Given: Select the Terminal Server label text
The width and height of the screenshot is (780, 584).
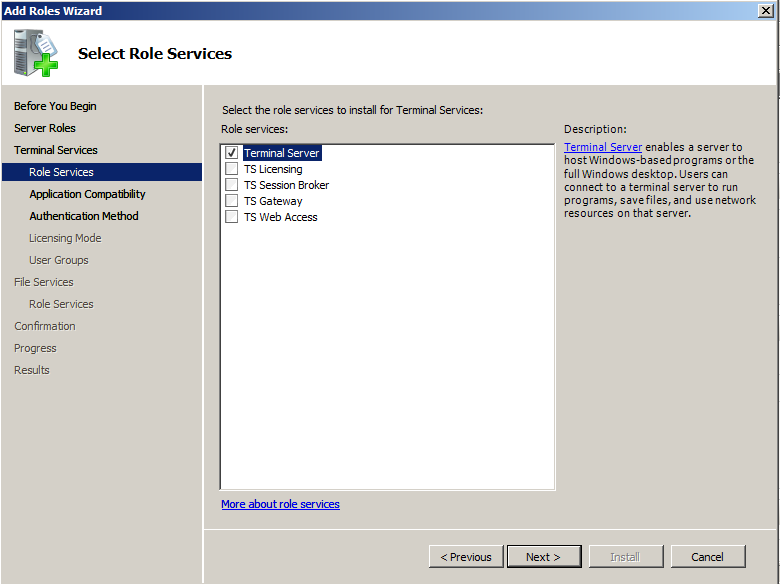Looking at the screenshot, I should 282,153.
